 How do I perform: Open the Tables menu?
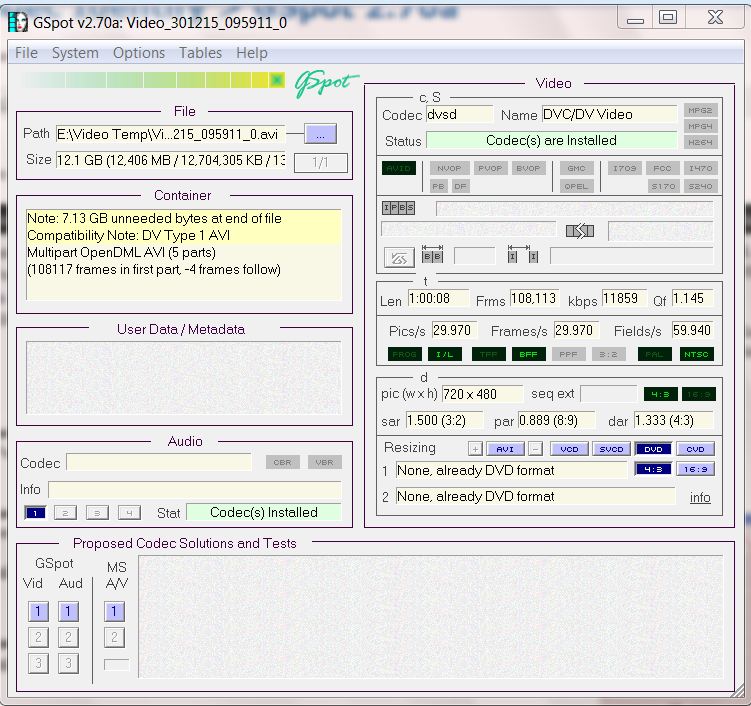click(200, 53)
